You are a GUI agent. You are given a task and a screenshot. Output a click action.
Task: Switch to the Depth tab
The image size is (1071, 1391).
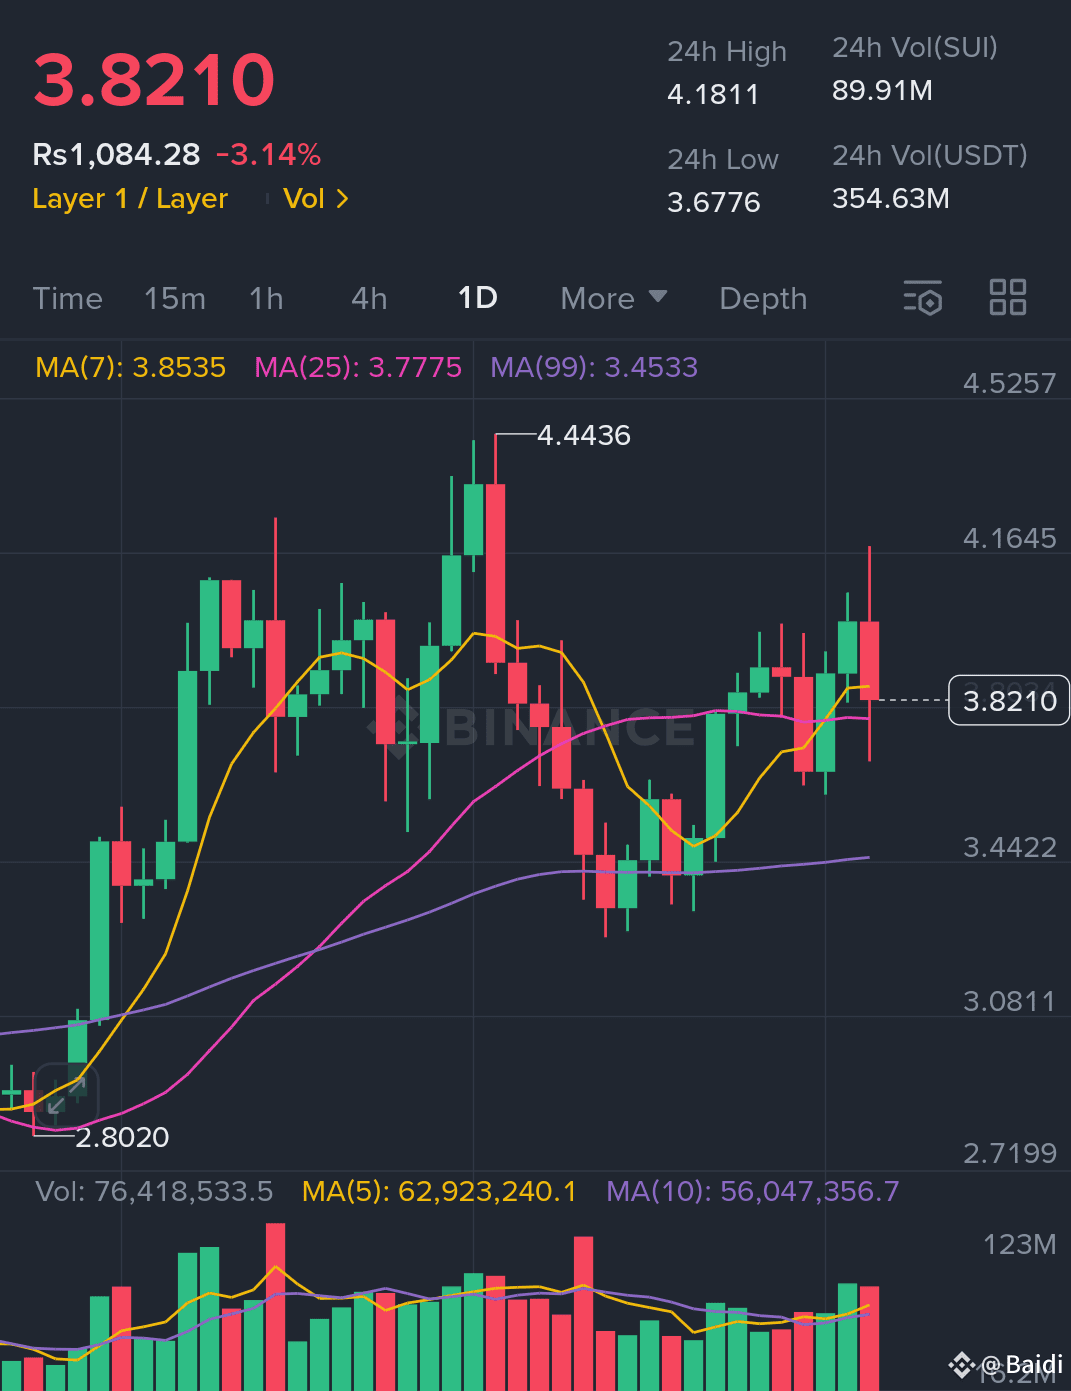tap(763, 299)
